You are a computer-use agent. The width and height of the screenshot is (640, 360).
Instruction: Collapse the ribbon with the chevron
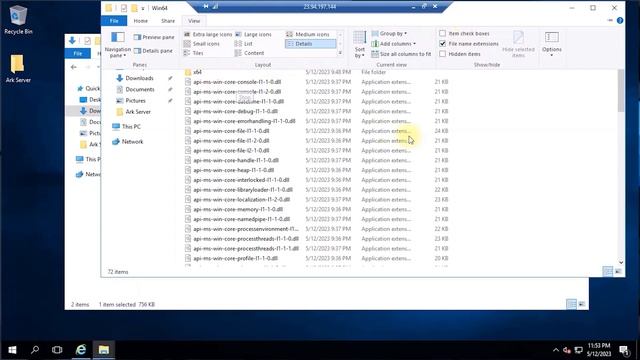610,20
